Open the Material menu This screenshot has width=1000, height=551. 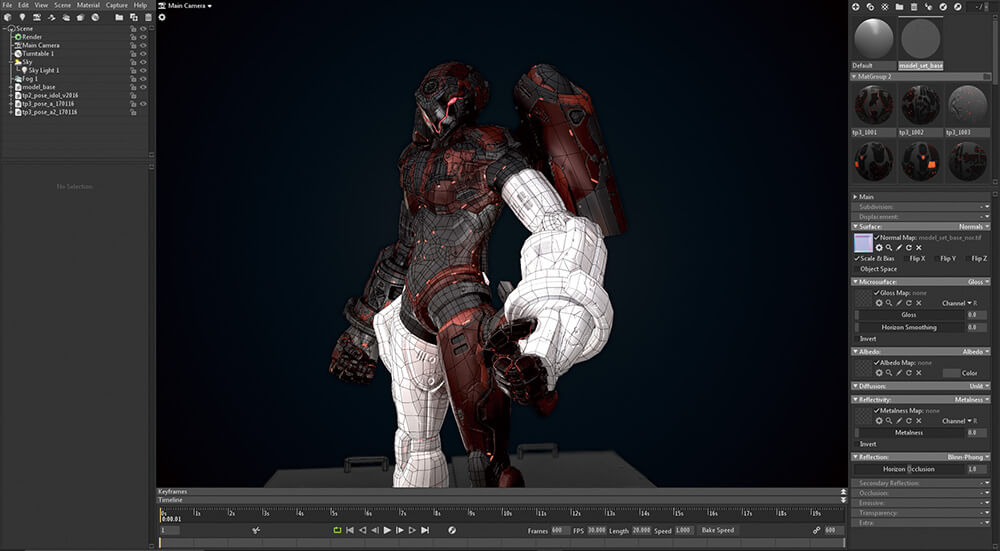pos(88,5)
